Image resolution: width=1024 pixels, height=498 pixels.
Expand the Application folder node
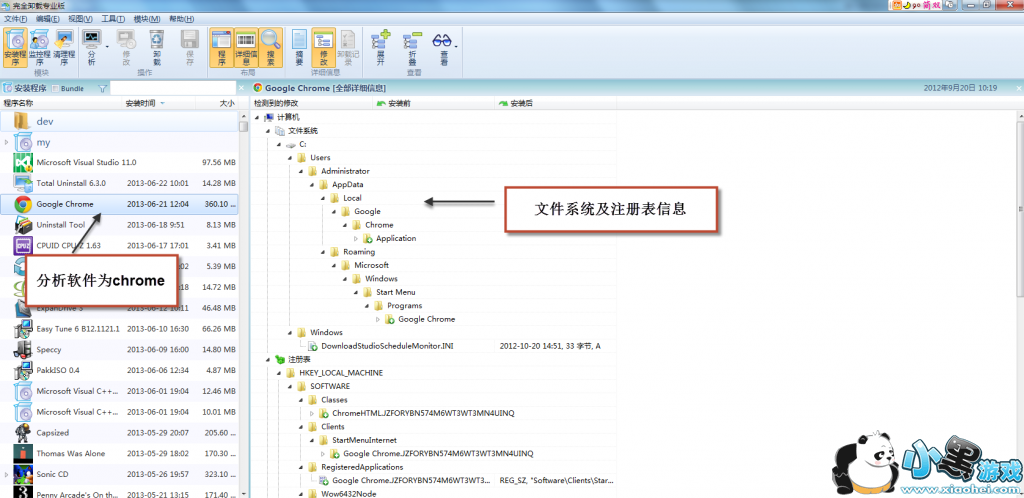point(356,239)
